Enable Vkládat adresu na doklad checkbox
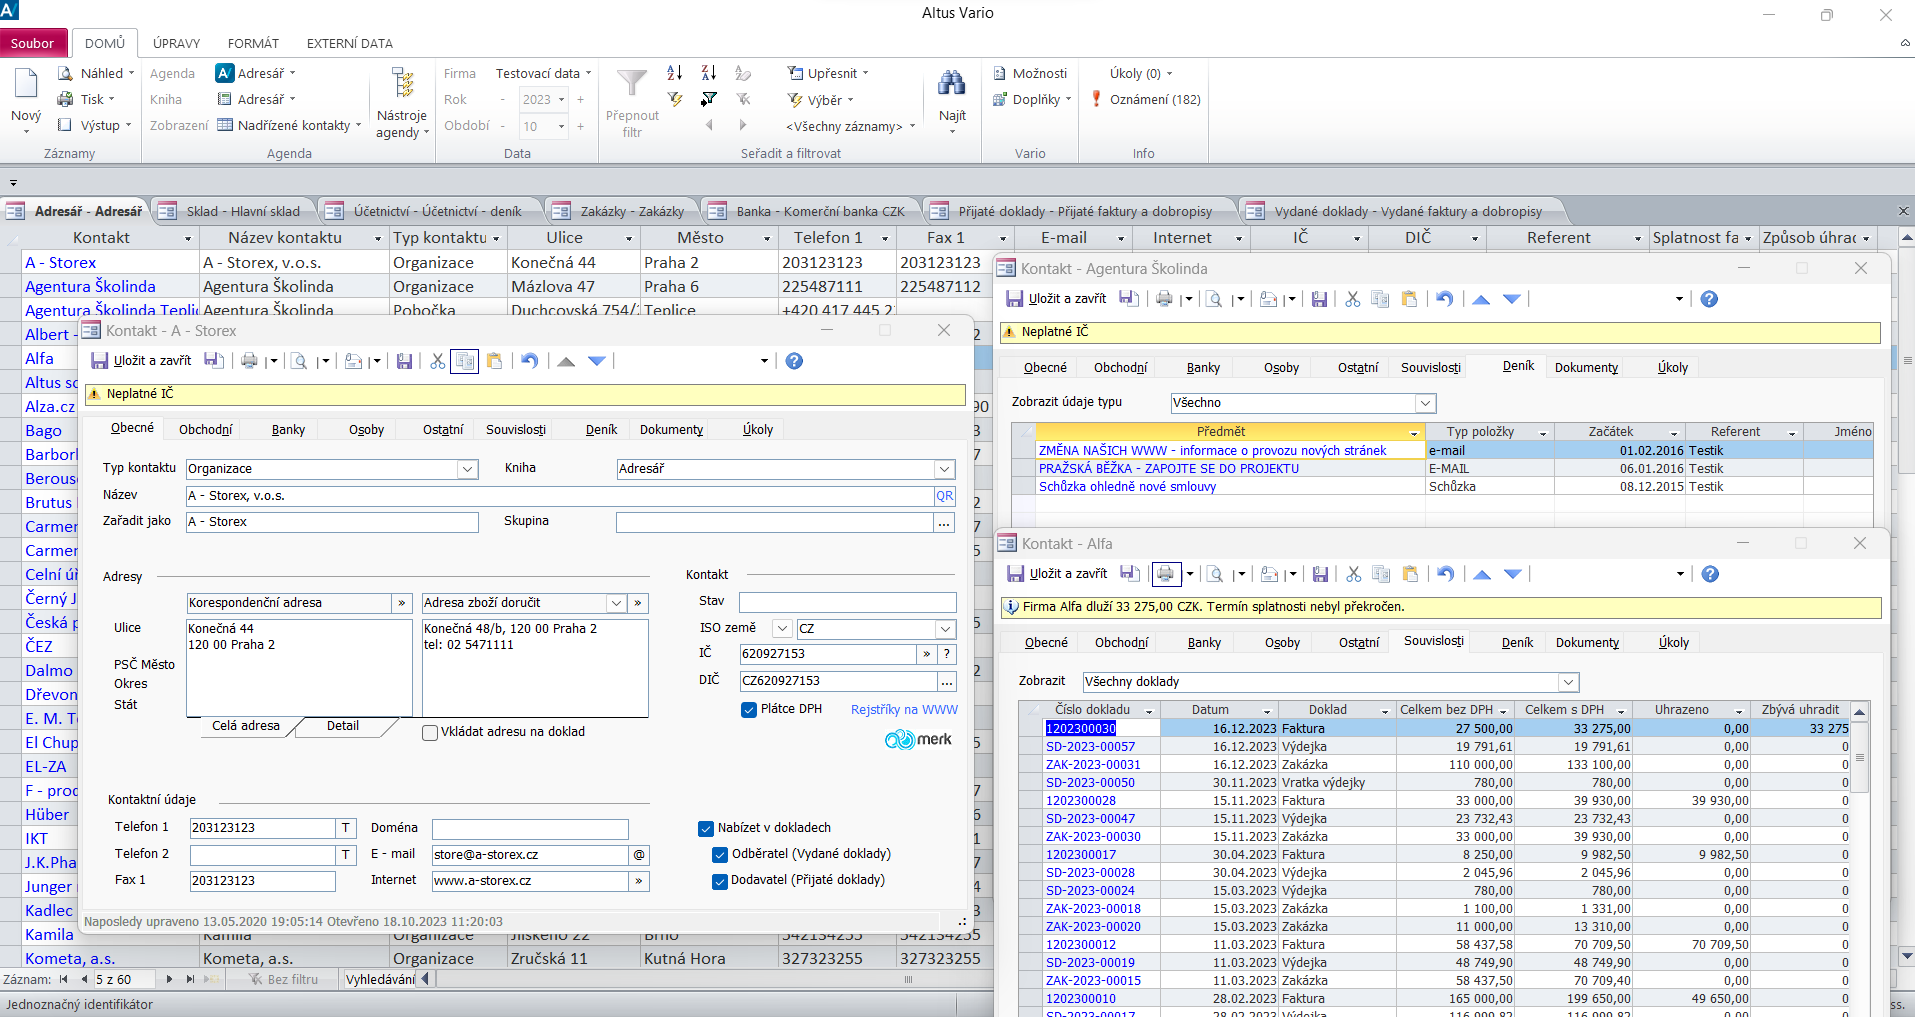The image size is (1915, 1017). coord(430,732)
